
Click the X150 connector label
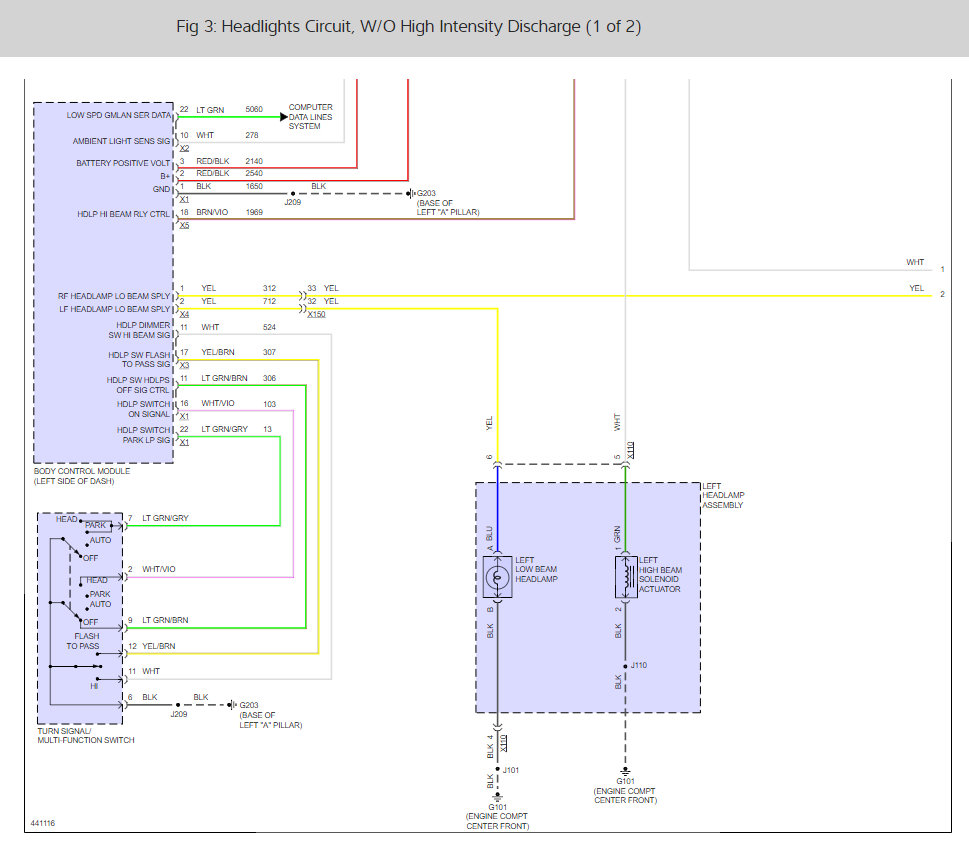[316, 314]
